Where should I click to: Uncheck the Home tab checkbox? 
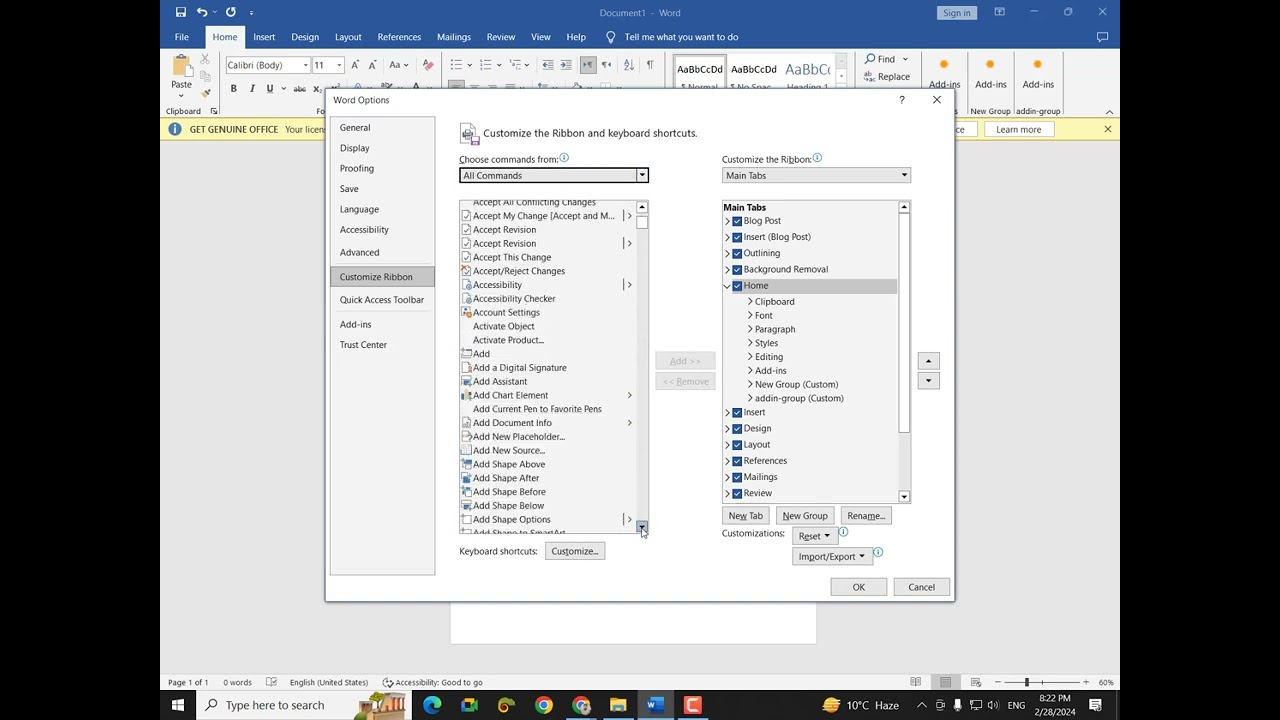point(737,286)
